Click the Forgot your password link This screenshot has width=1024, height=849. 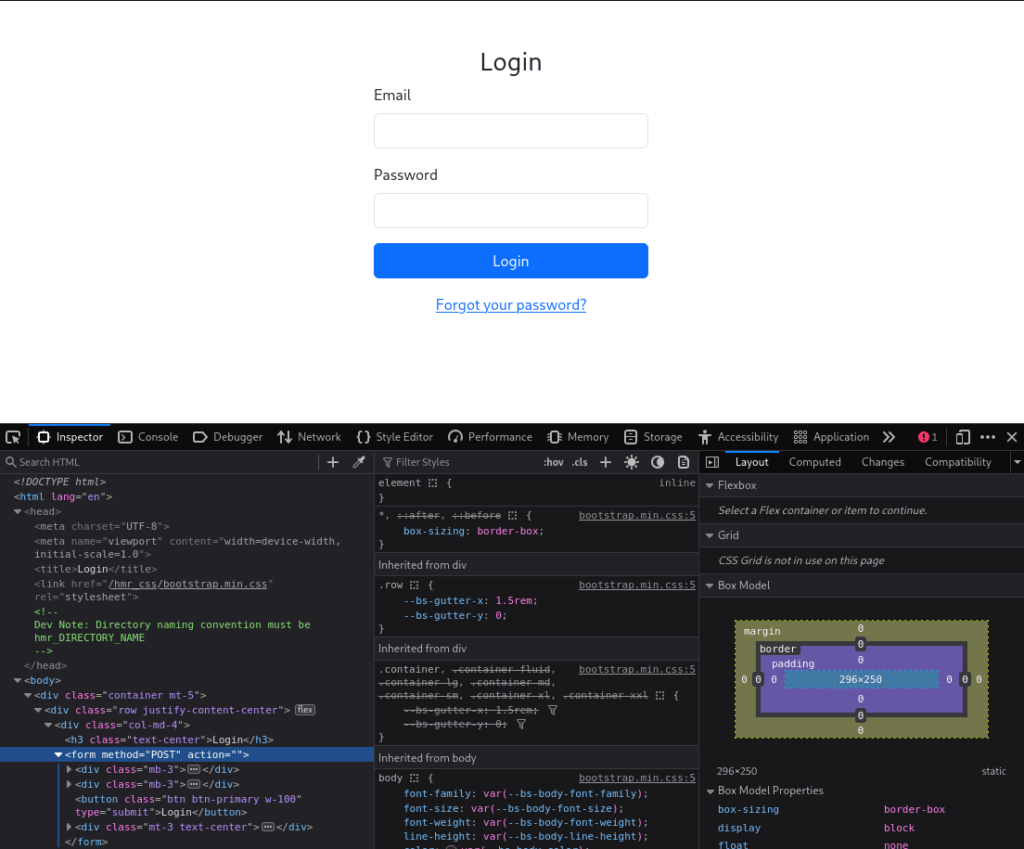point(511,305)
